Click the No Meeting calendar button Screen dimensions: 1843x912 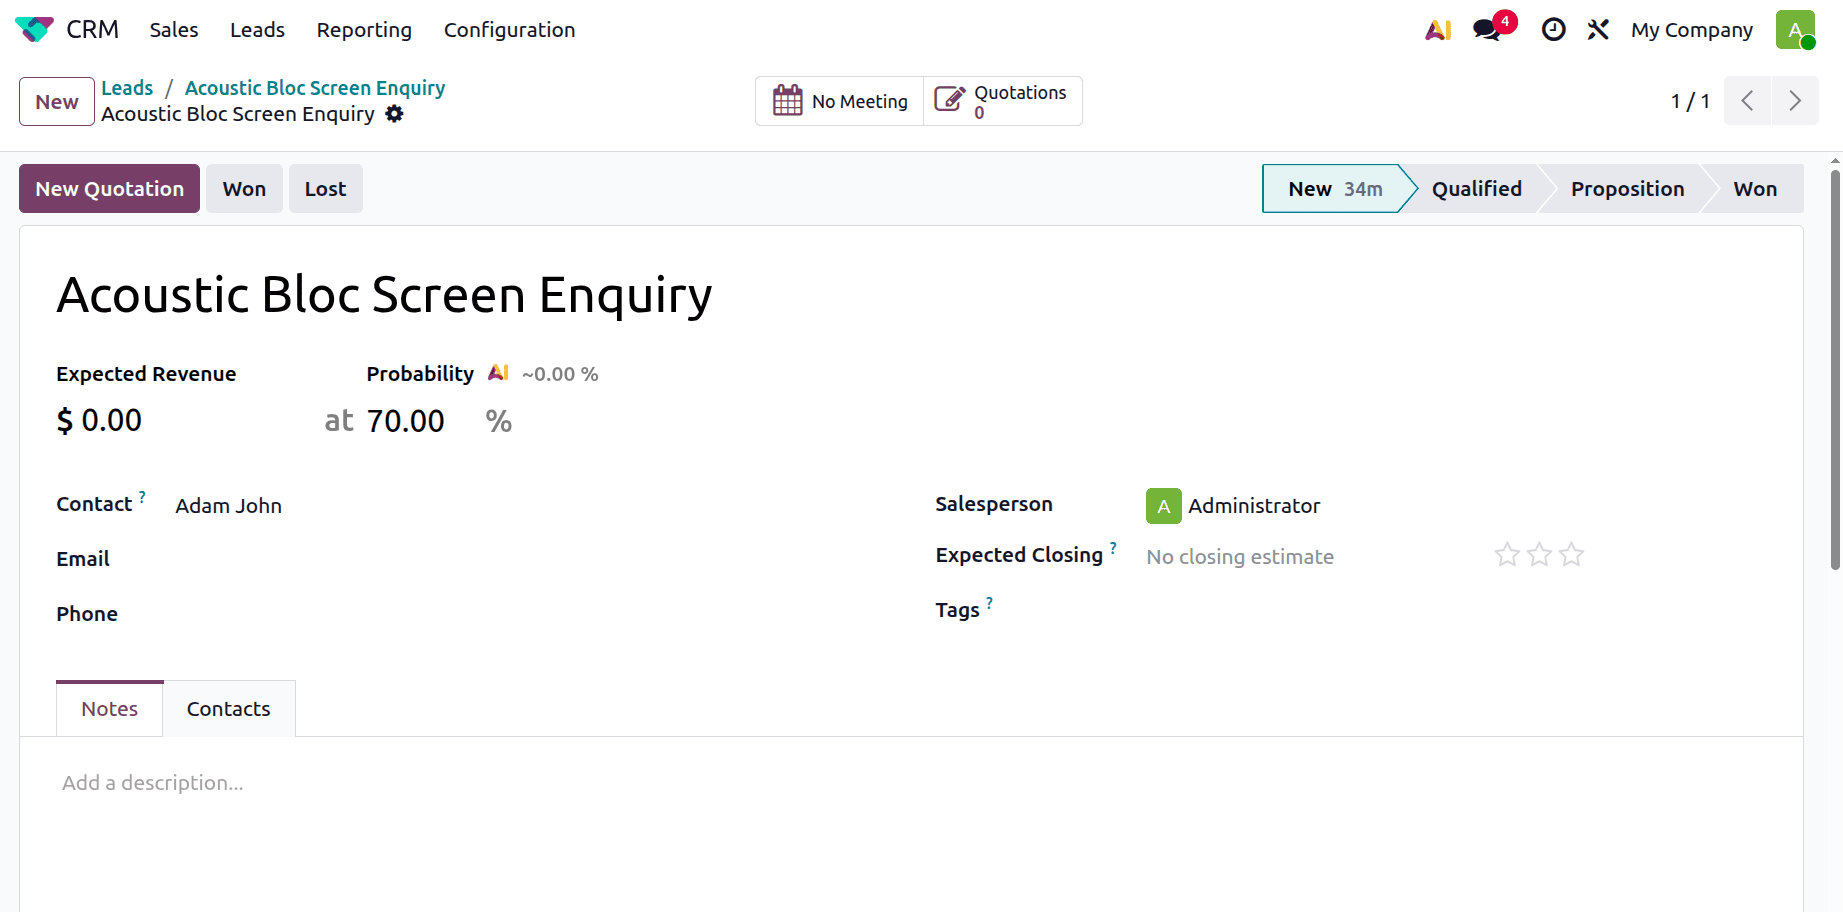coord(839,101)
